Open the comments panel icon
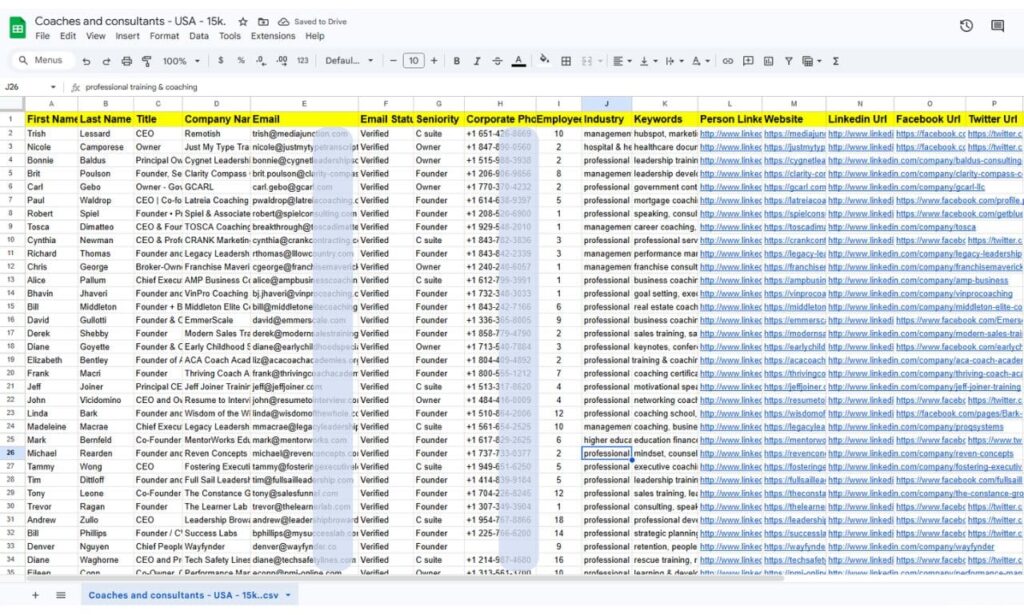1024x615 pixels. pos(997,25)
